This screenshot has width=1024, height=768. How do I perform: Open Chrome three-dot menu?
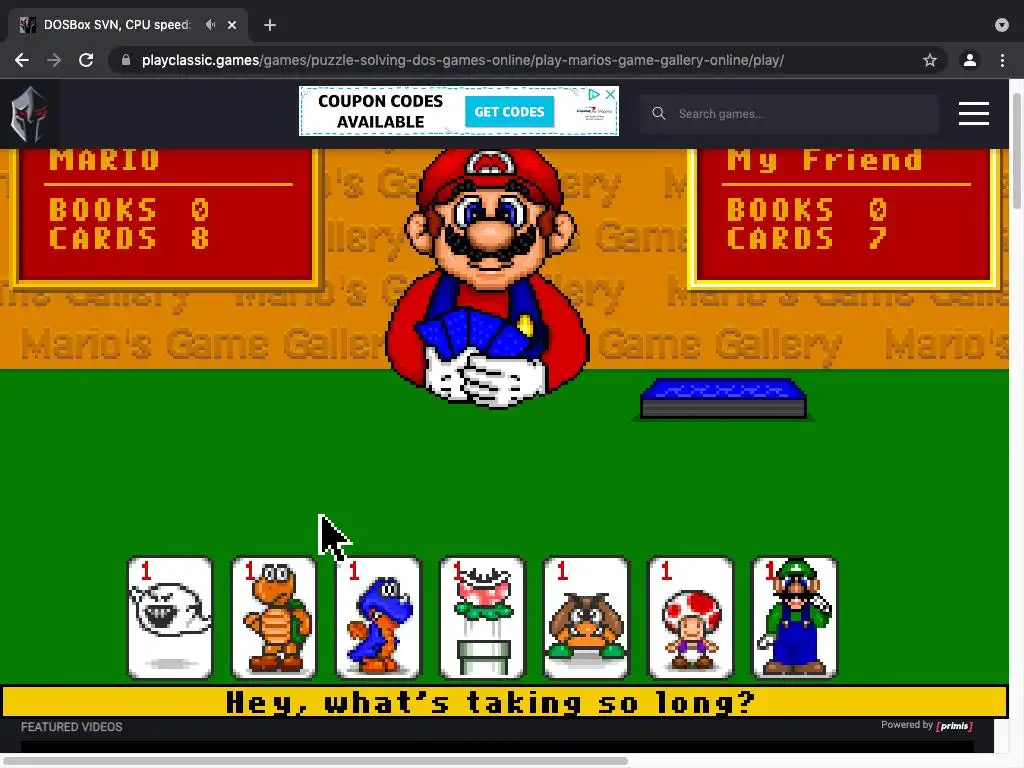(x=1002, y=60)
